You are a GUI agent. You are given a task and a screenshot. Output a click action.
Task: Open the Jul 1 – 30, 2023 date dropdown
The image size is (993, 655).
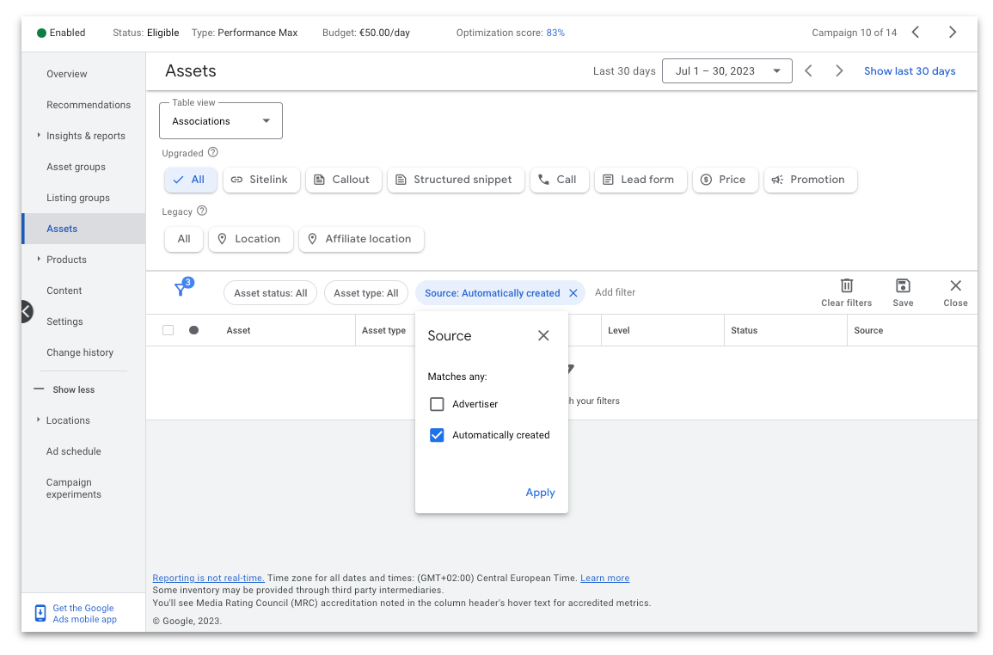pos(727,71)
